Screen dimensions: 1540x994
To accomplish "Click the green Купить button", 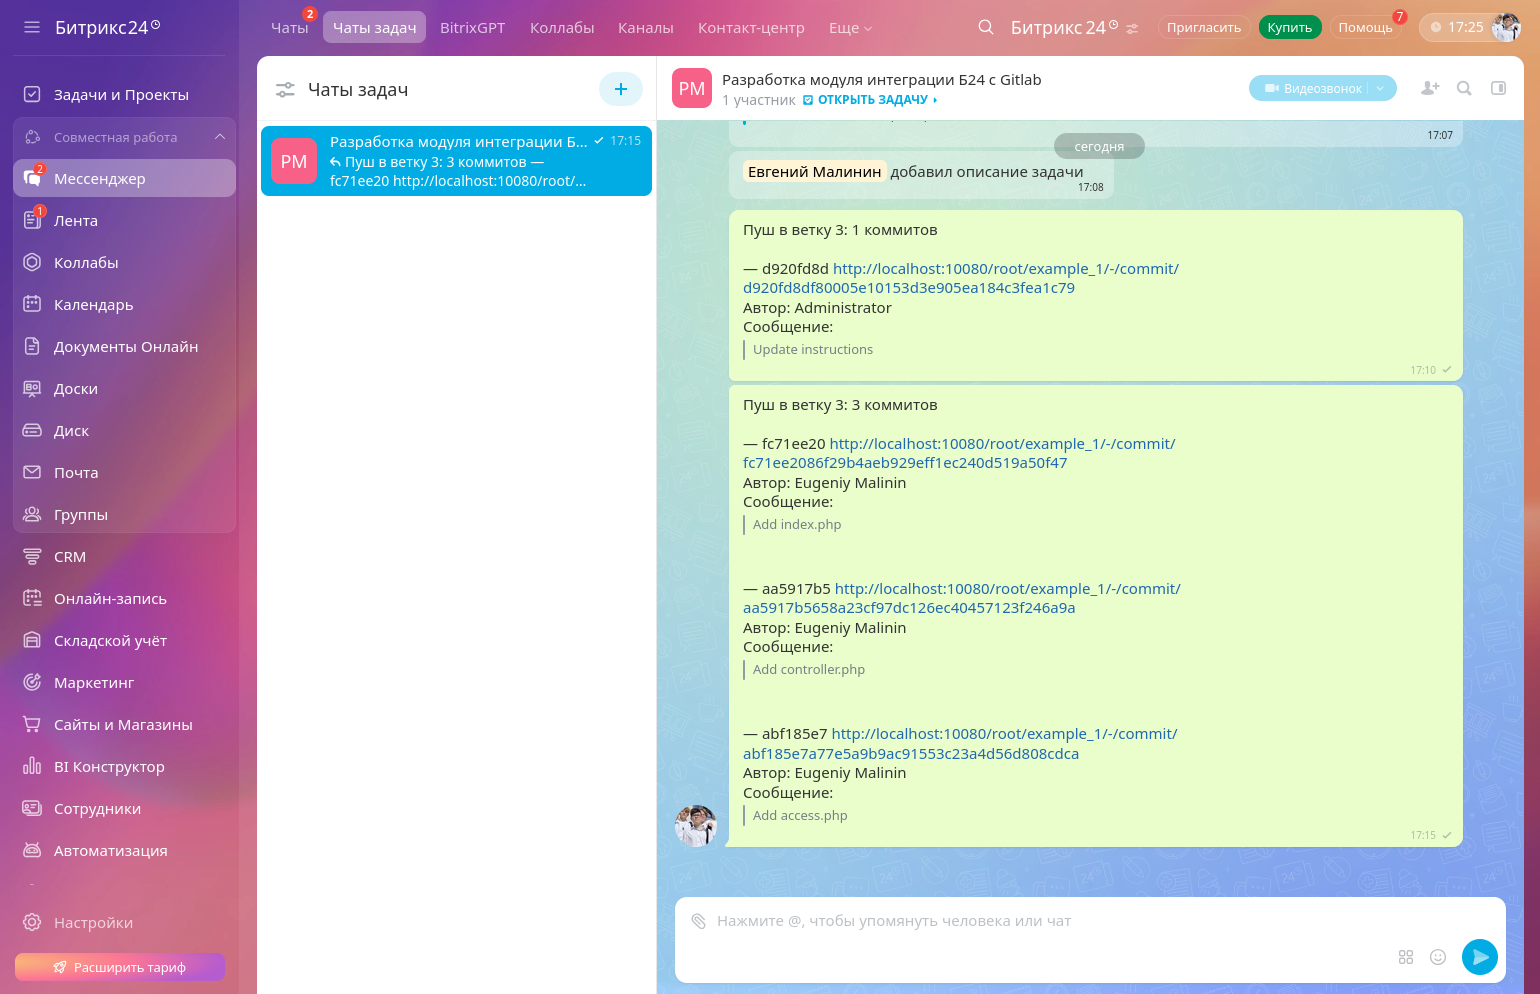I will click(1290, 28).
